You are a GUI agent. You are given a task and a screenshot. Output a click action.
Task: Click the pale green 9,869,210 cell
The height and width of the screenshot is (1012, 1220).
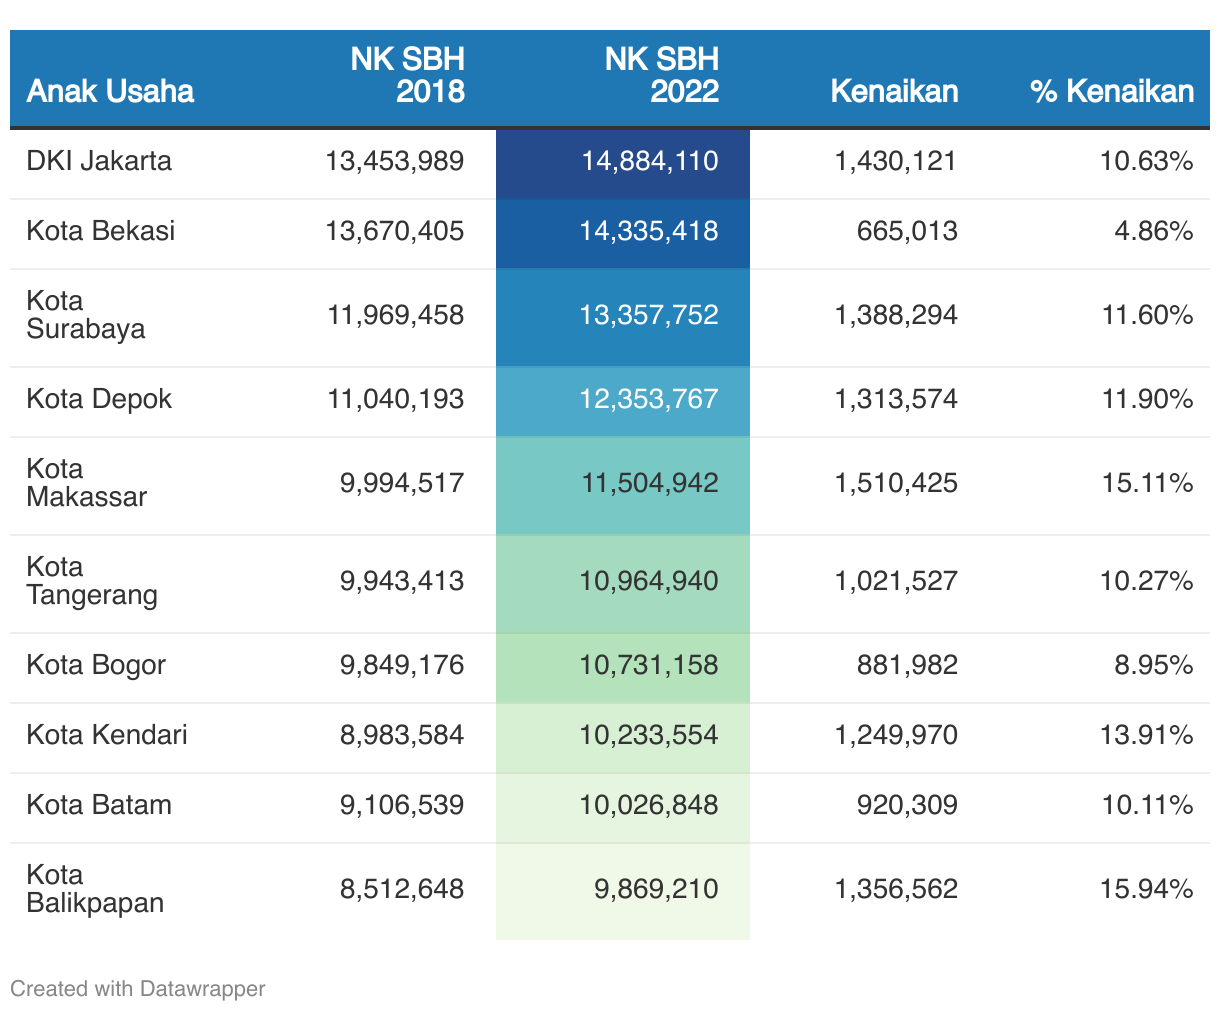tap(655, 889)
